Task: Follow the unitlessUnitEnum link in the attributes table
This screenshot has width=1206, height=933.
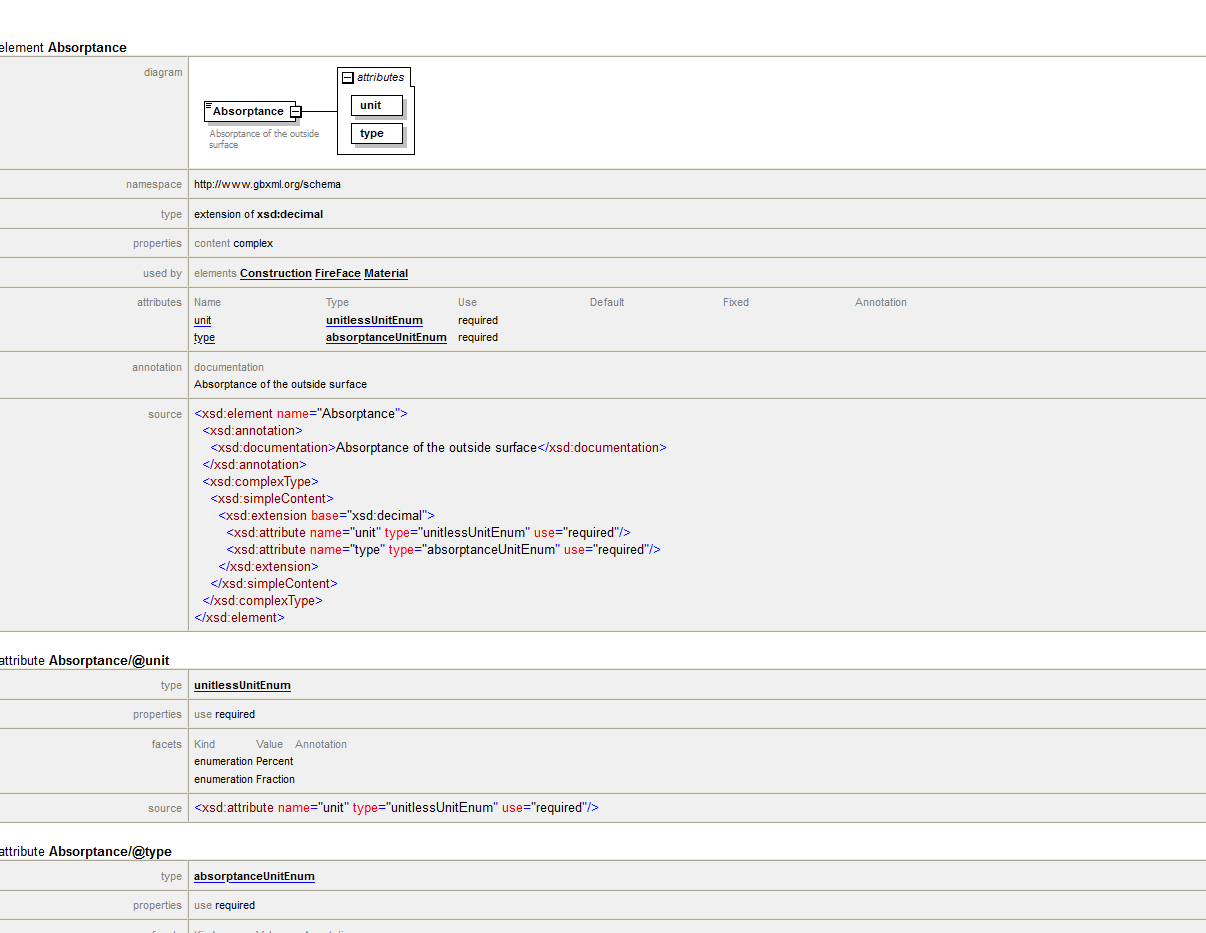Action: (374, 320)
